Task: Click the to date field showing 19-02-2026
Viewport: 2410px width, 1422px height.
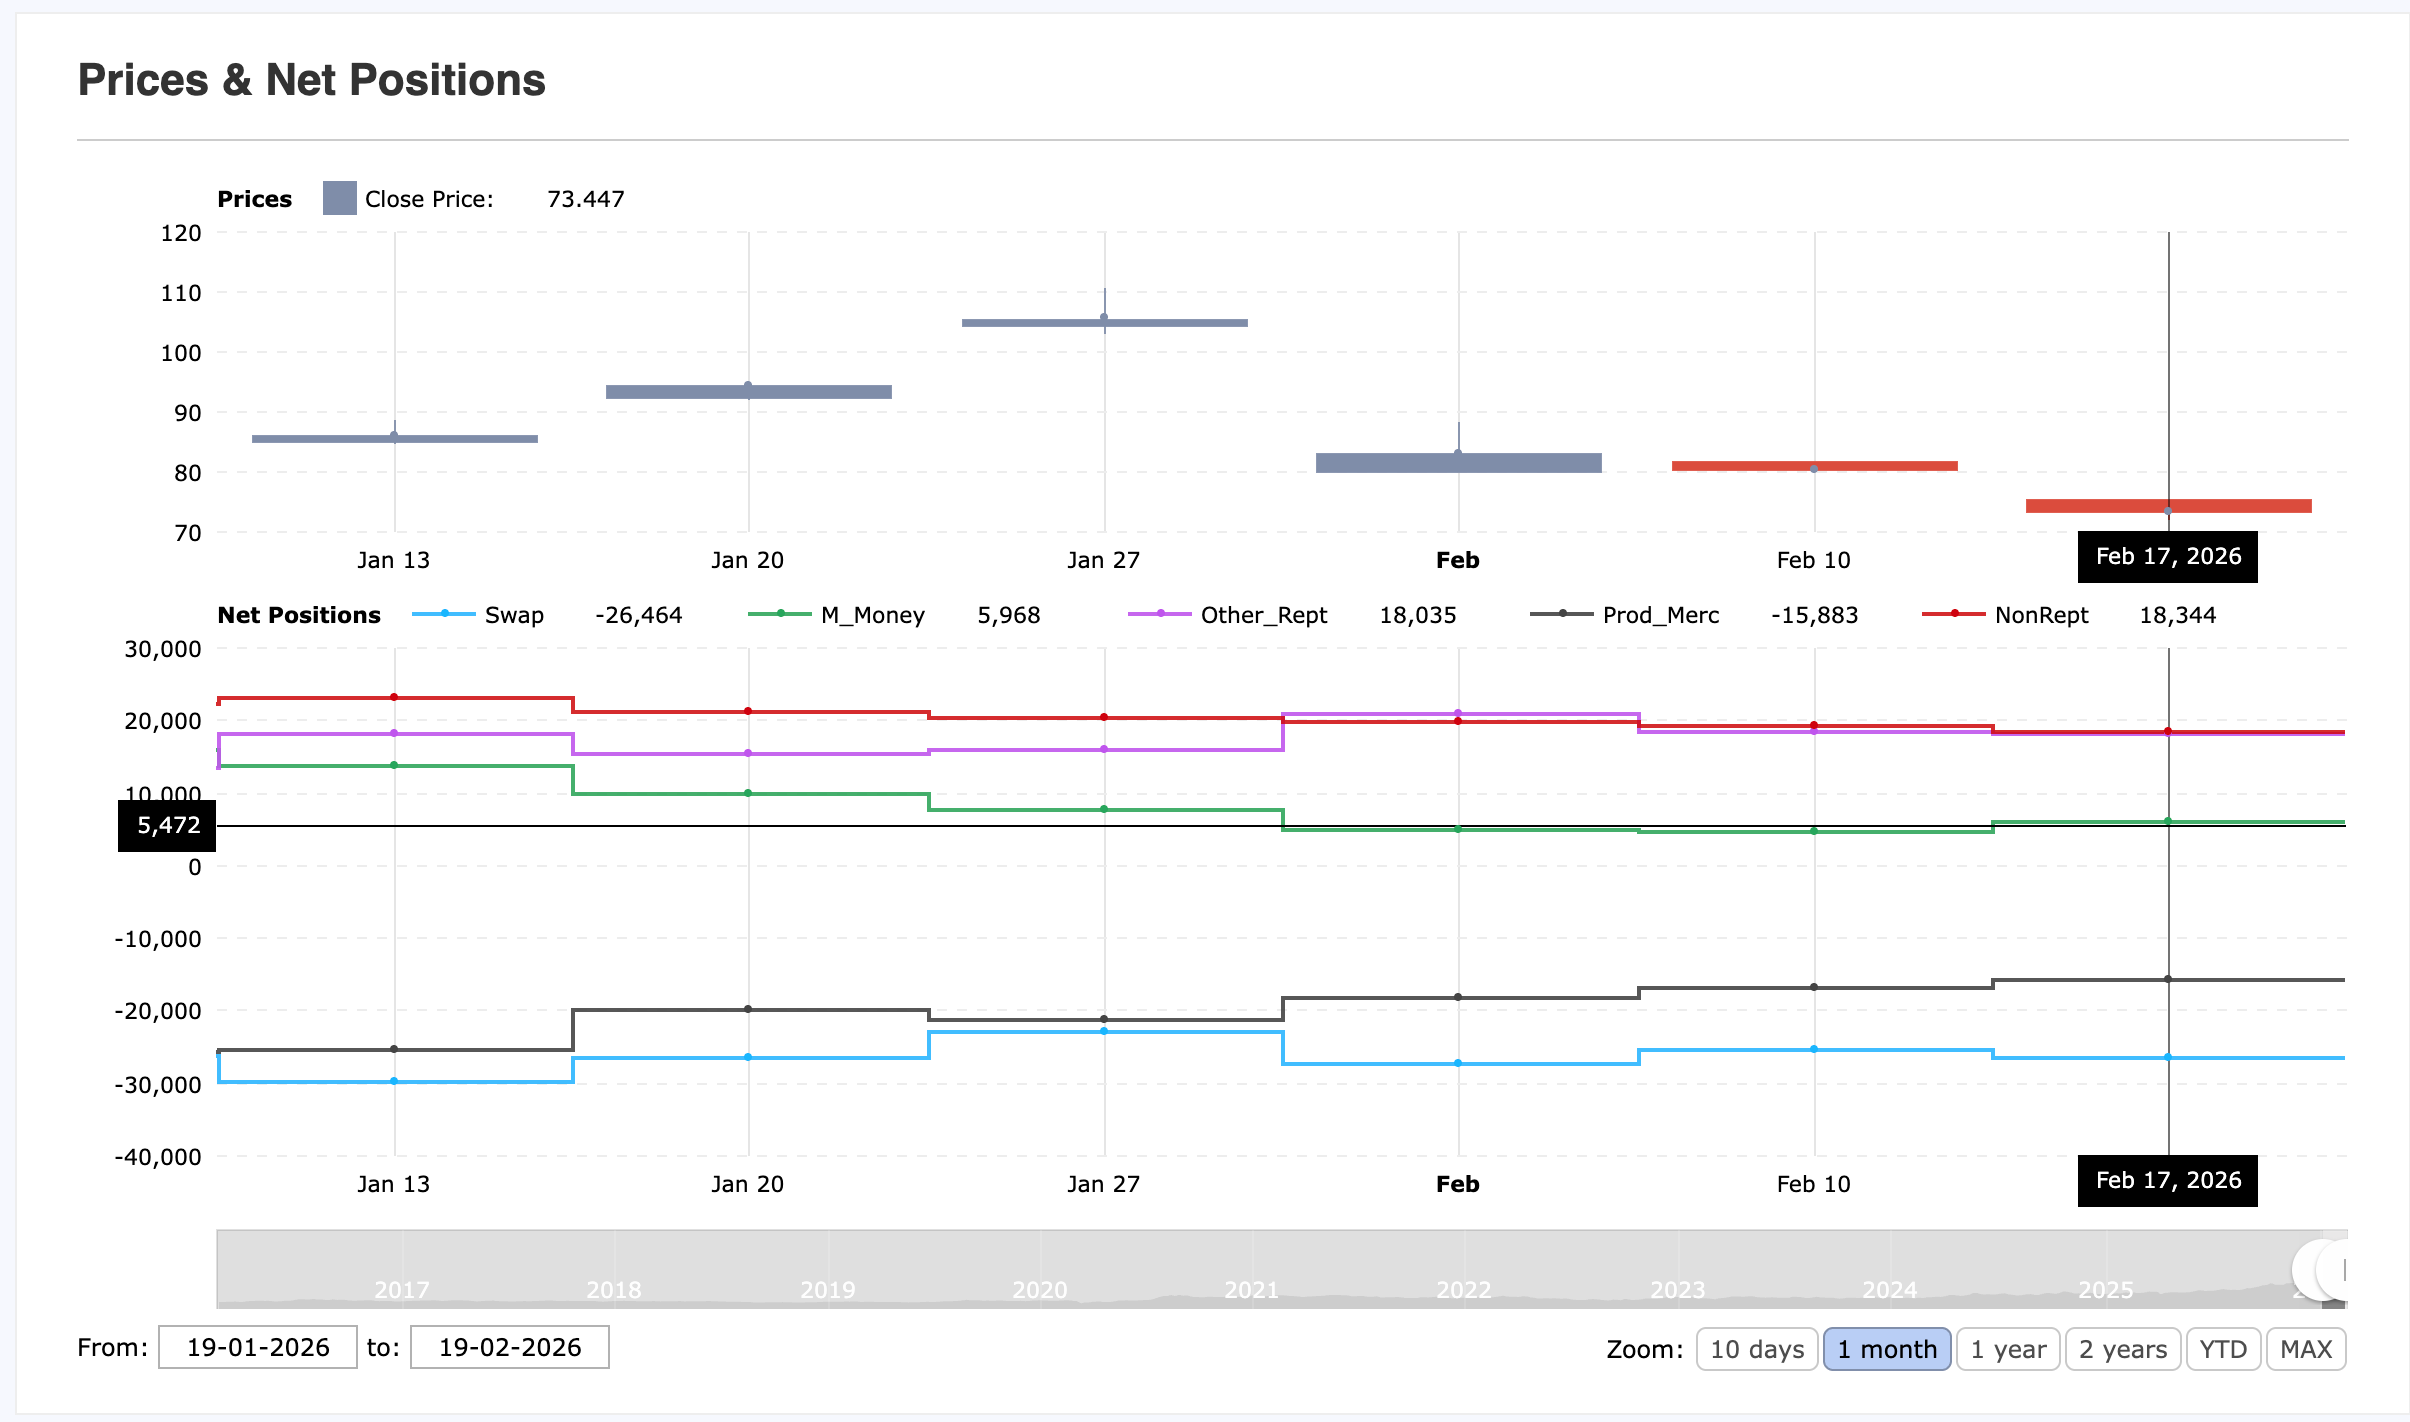Action: [x=509, y=1347]
